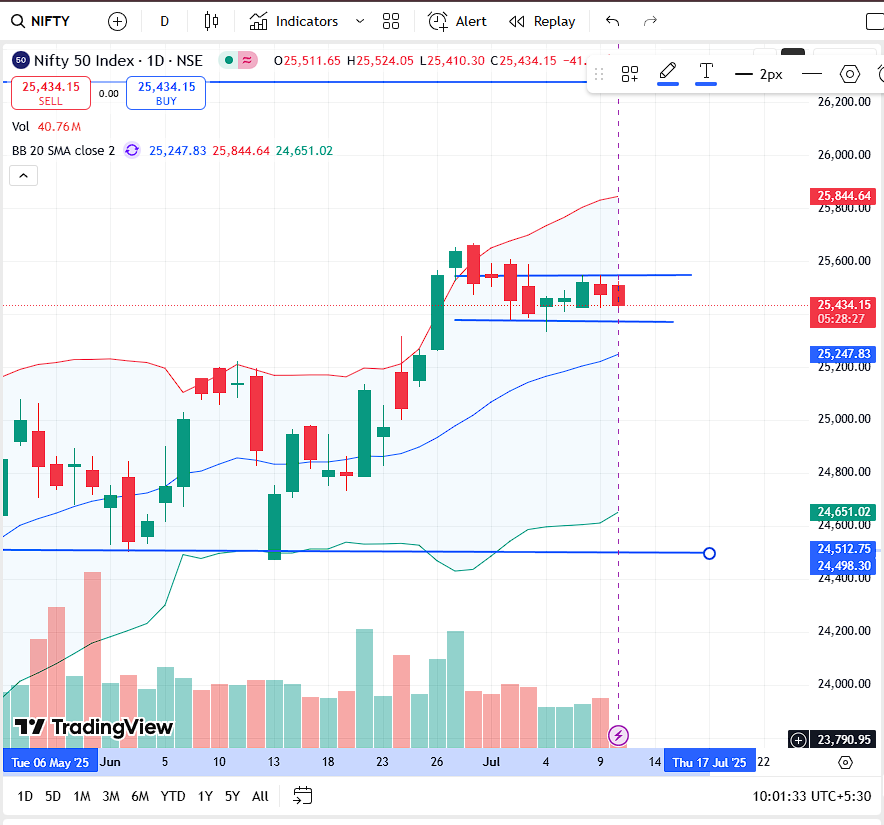Viewport: 884px width, 825px height.
Task: Click the 24,512.75 horizontal line price label
Action: [843, 549]
